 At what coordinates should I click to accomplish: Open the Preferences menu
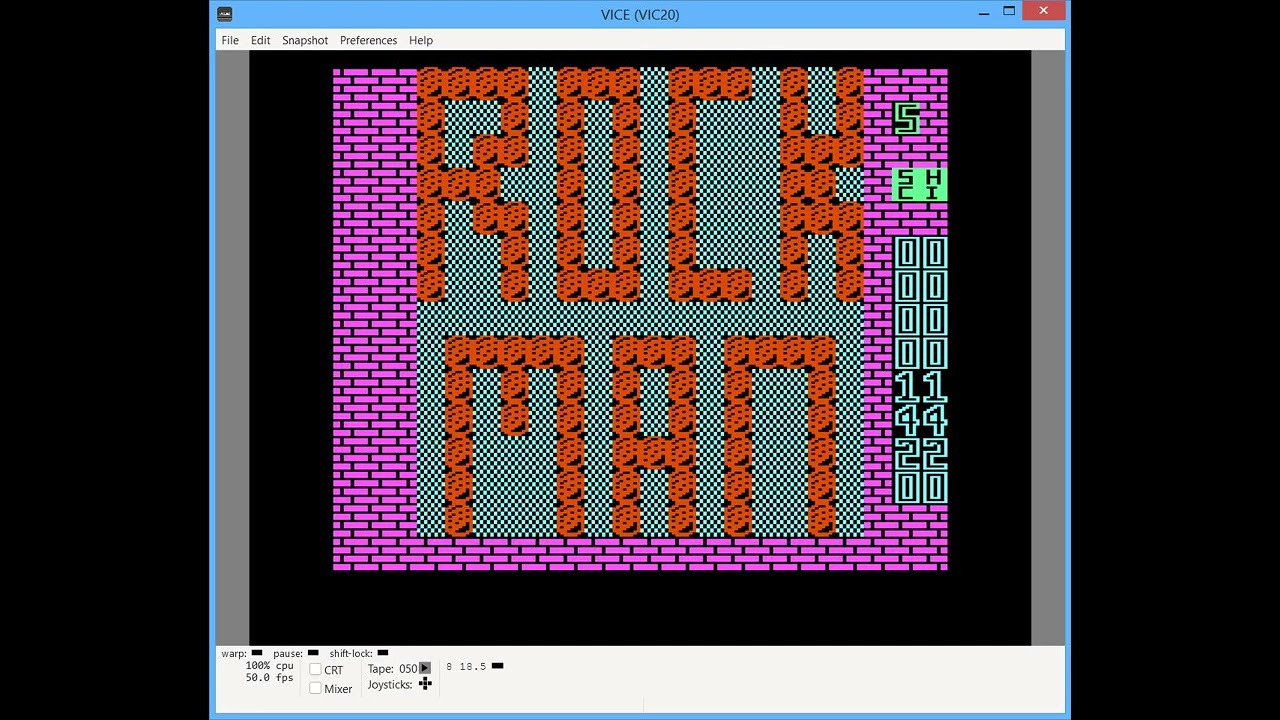point(368,40)
